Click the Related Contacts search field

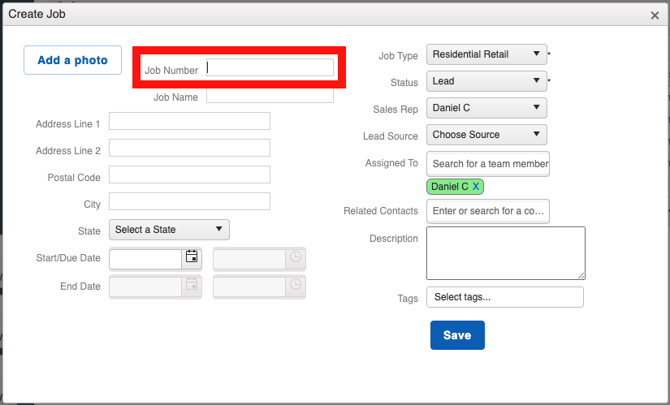coord(488,211)
